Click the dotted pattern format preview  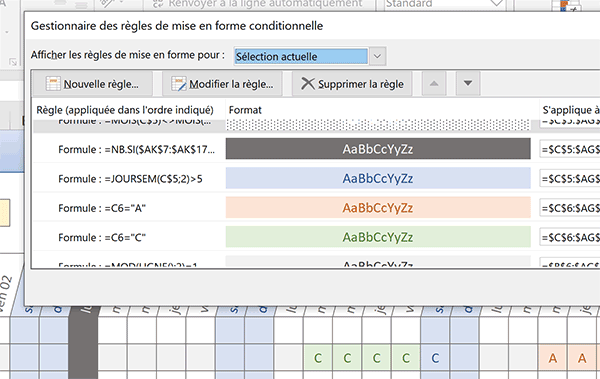point(378,124)
